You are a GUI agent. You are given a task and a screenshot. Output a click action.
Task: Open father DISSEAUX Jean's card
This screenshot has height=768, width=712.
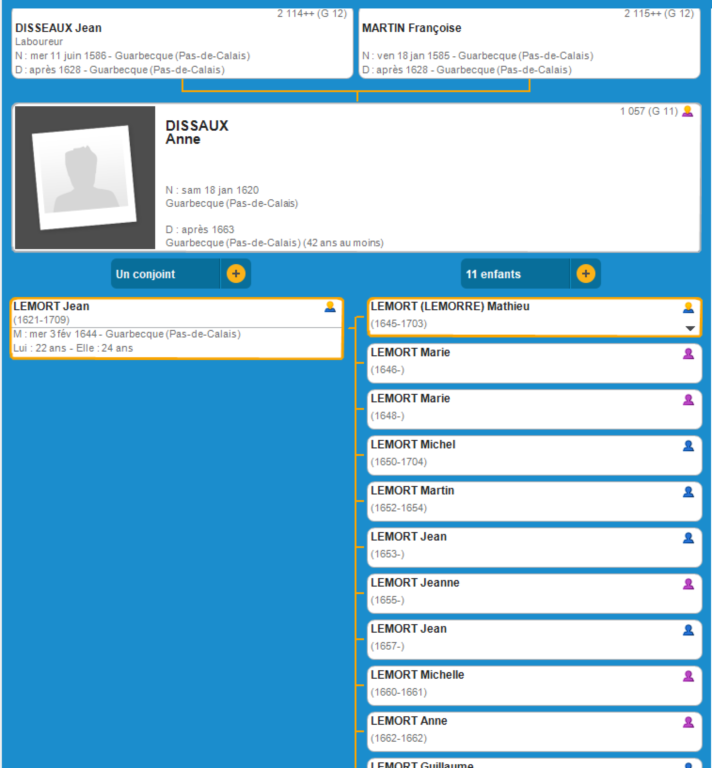[x=182, y=45]
